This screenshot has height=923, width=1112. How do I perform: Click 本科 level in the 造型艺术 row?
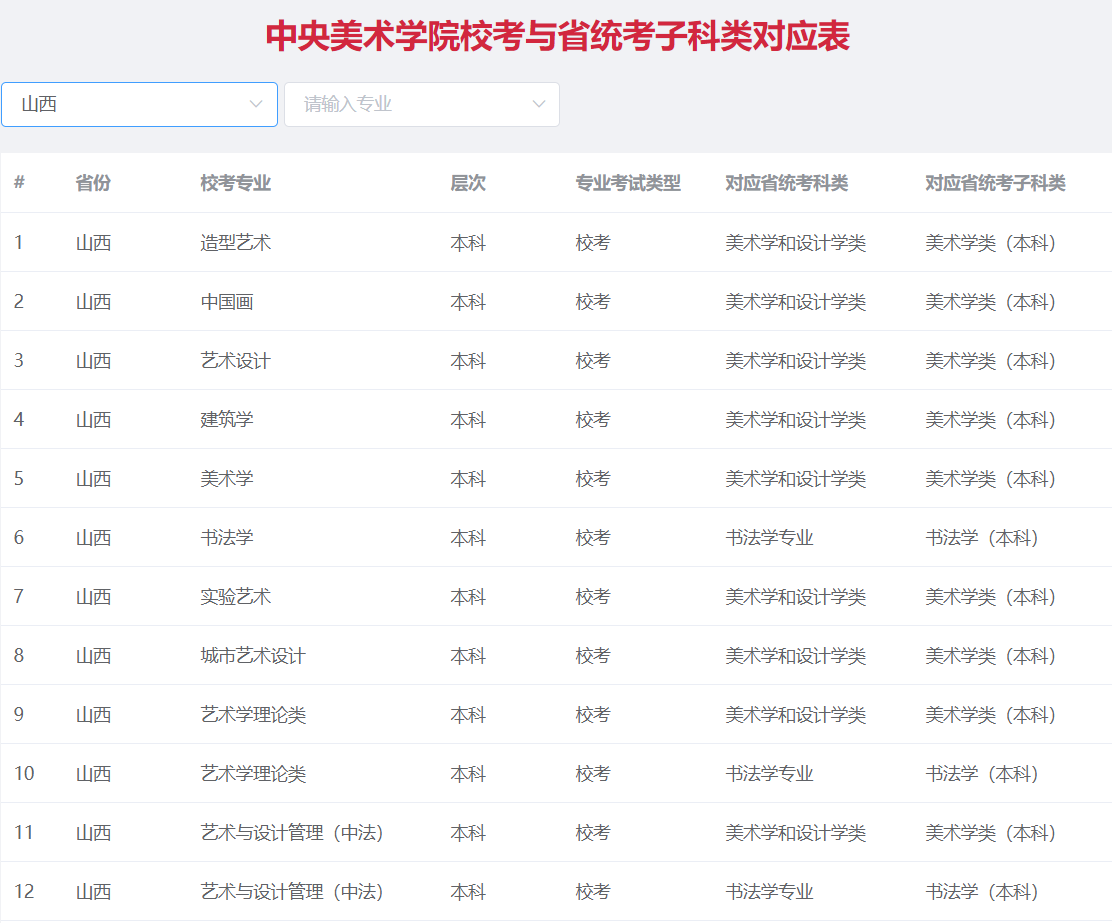click(x=468, y=243)
